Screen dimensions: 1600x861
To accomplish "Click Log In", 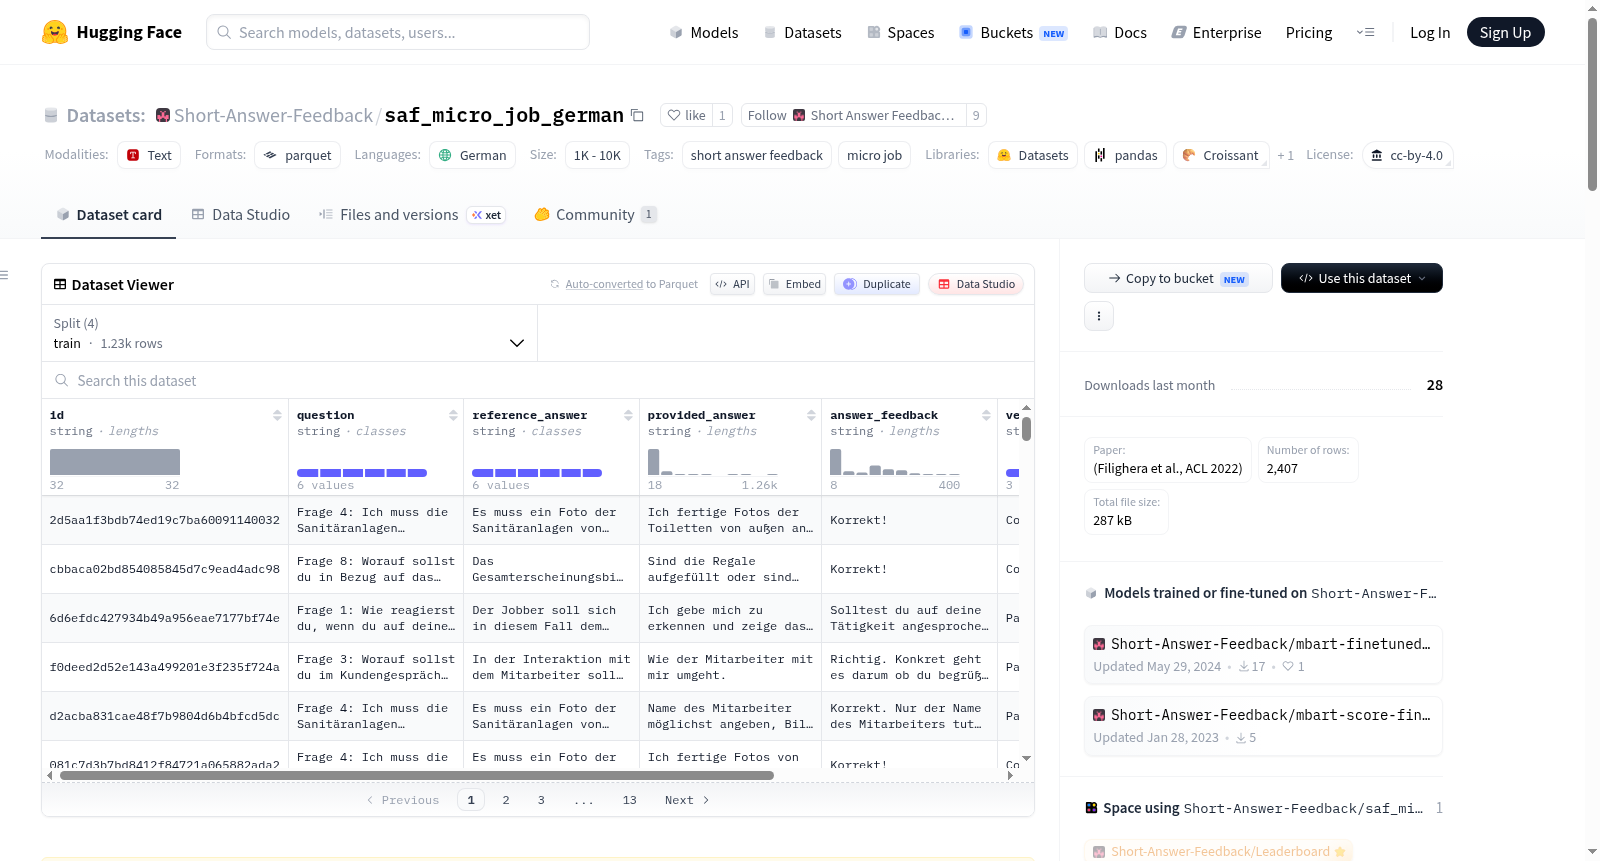I will pyautogui.click(x=1430, y=32).
